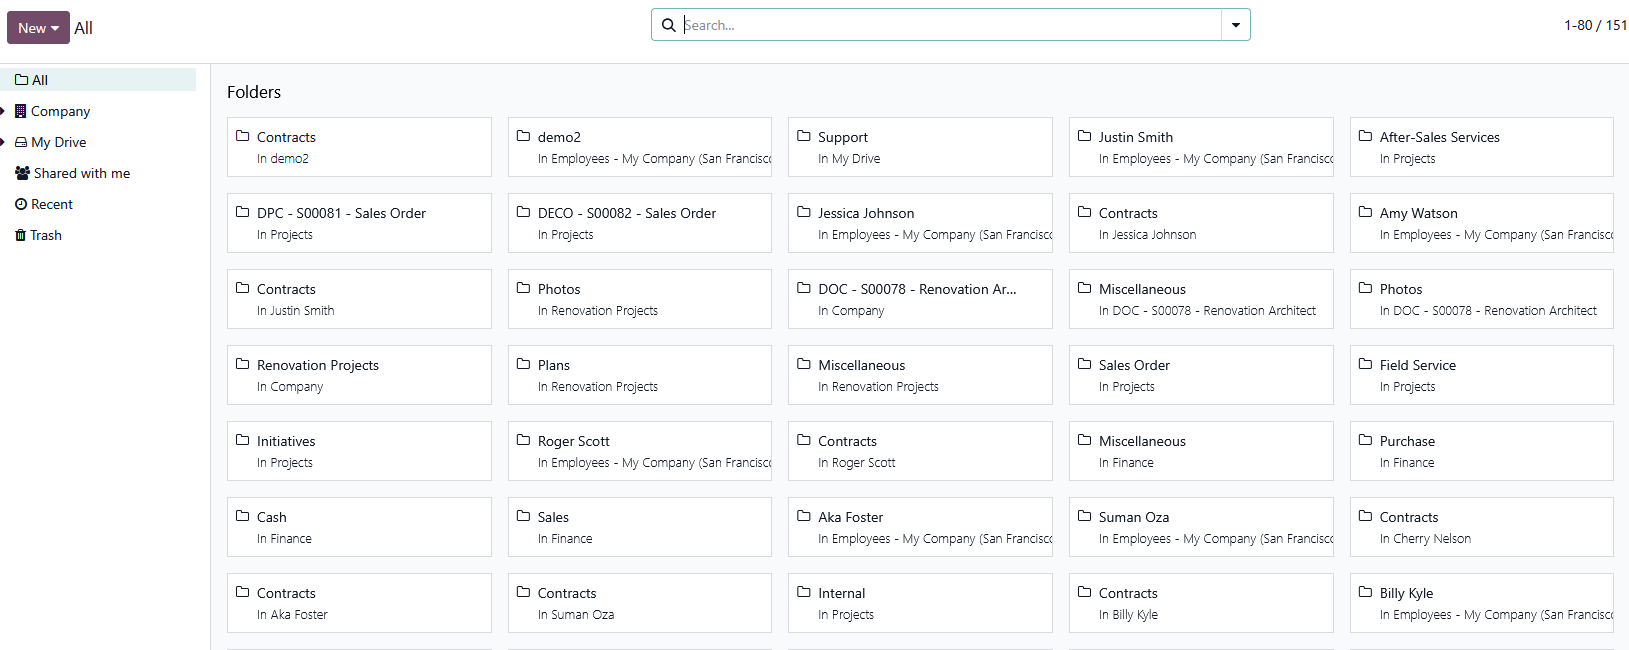
Task: Open the After-Sales Services folder
Action: pos(1480,147)
